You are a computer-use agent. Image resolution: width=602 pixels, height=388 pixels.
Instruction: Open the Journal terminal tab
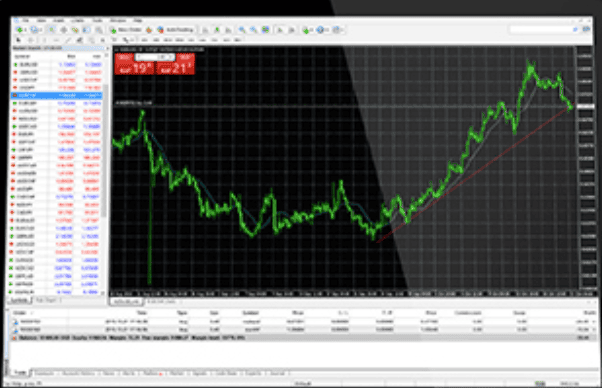click(277, 373)
